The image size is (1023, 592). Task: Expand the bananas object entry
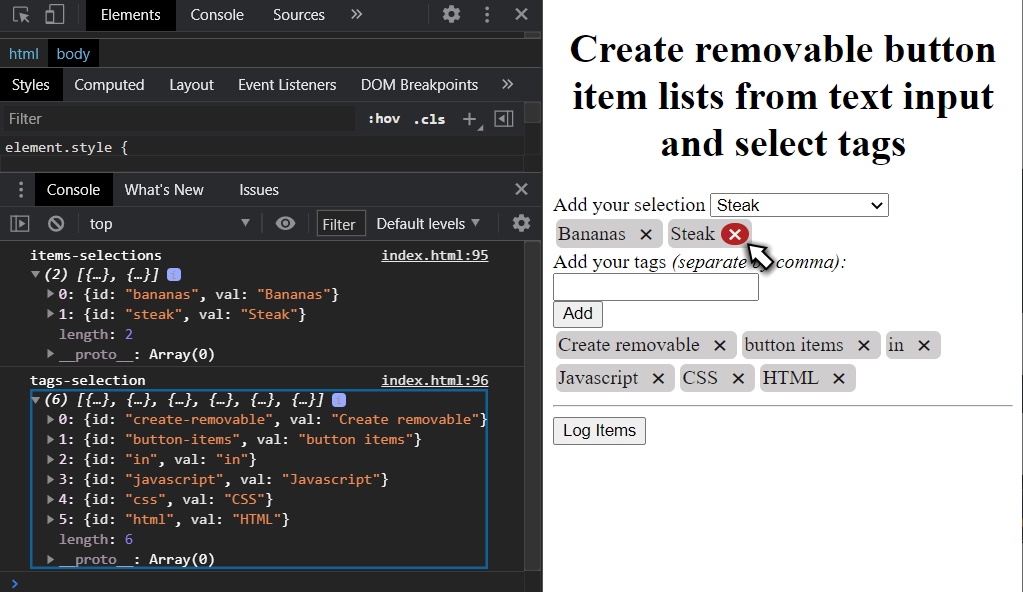coord(50,294)
